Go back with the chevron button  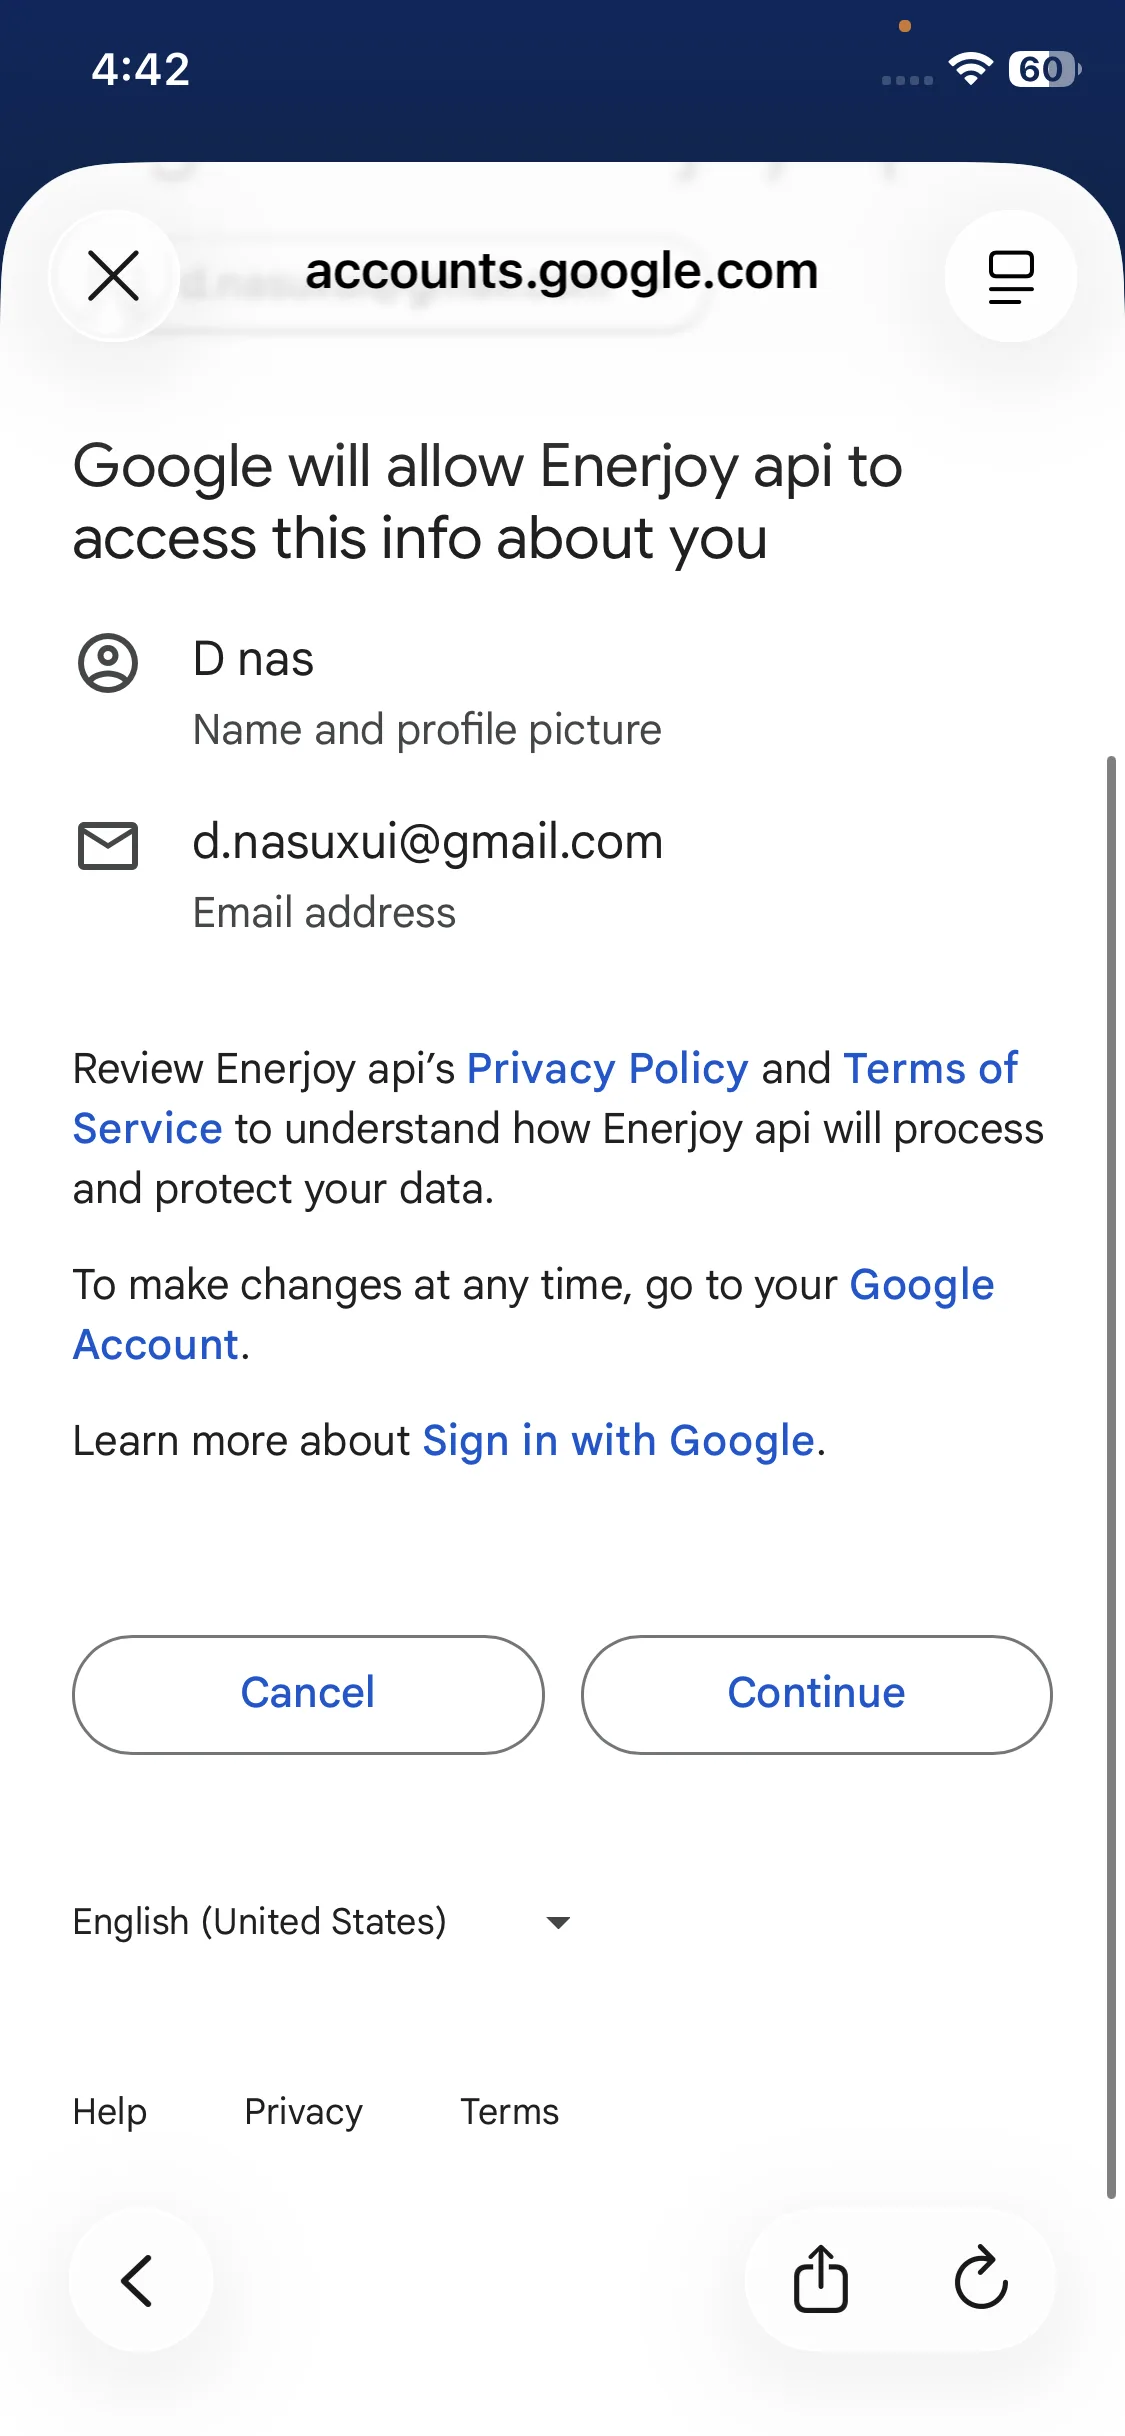tap(140, 2280)
